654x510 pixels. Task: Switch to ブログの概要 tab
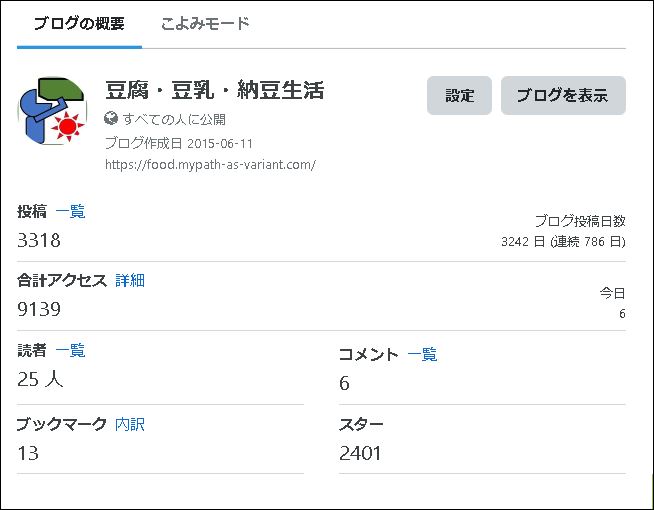tap(79, 24)
